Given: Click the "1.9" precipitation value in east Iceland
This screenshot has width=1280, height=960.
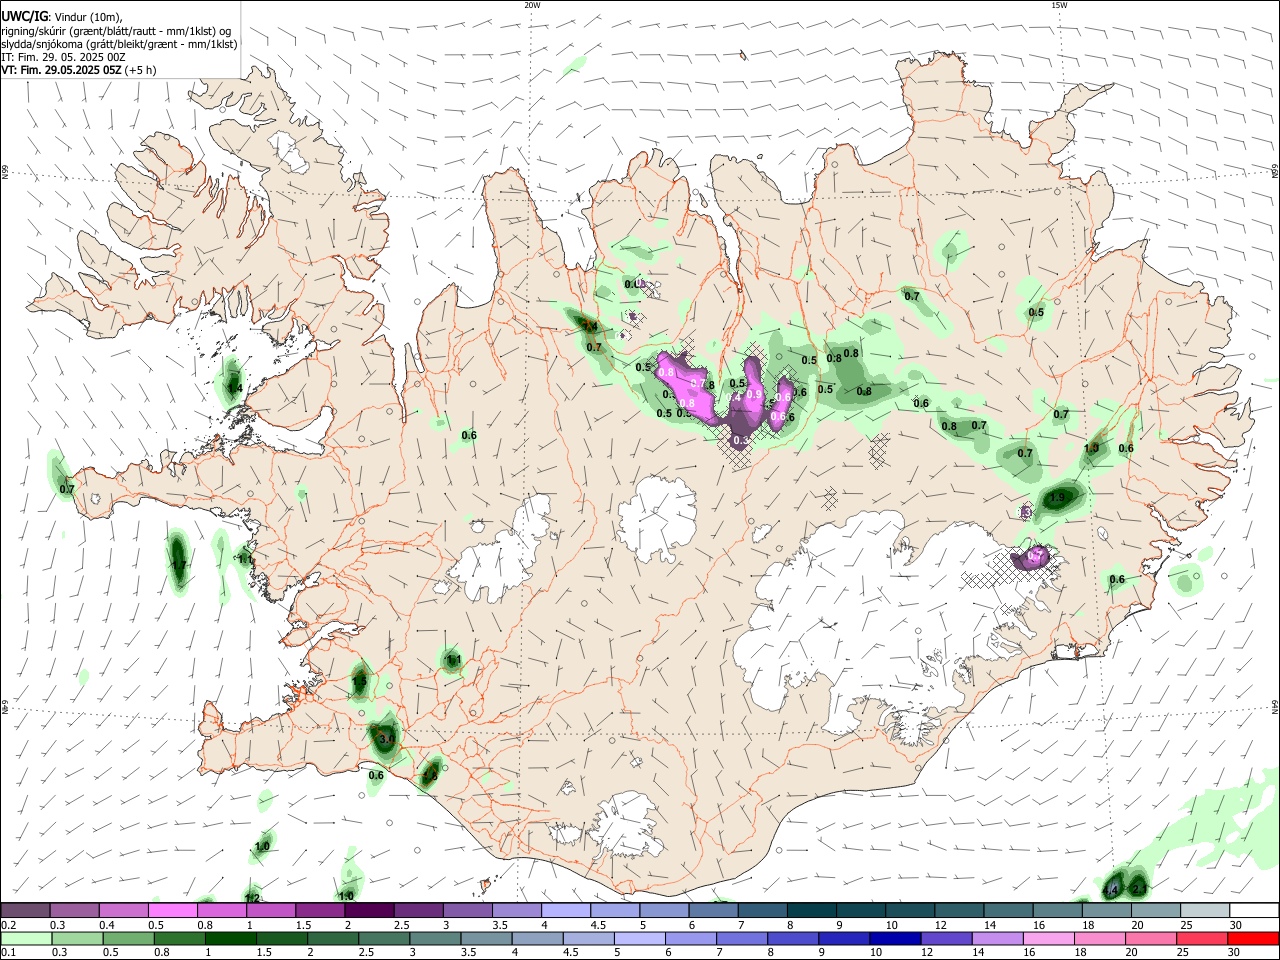Looking at the screenshot, I should [1058, 497].
